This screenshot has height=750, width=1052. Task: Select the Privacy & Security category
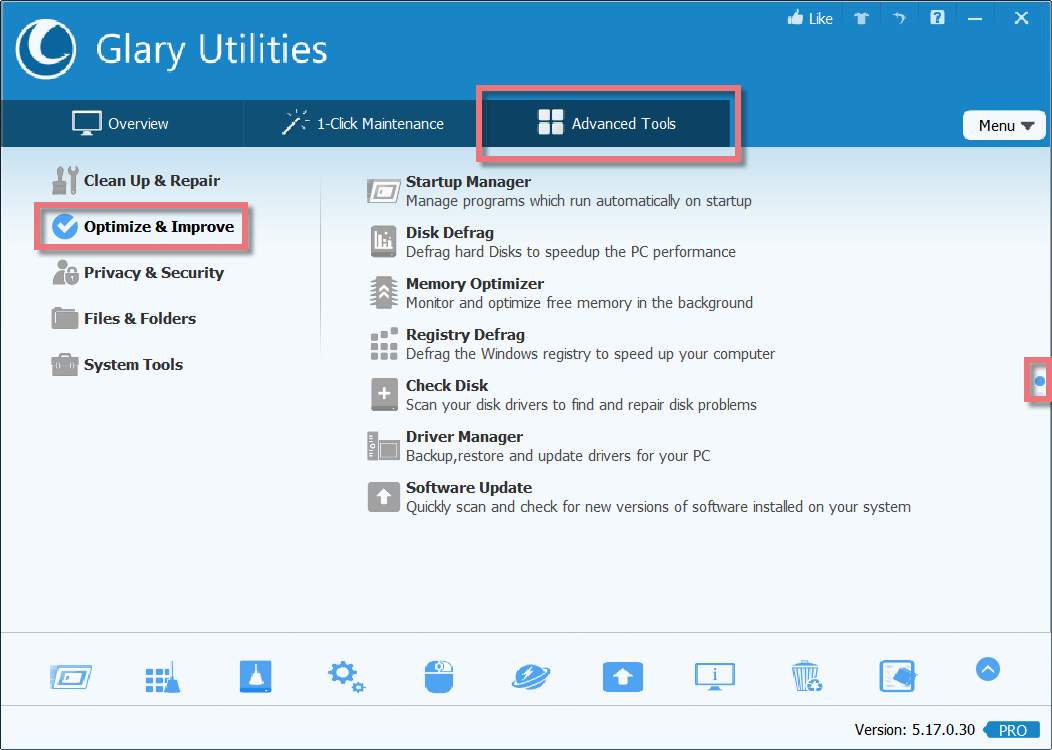pos(153,272)
